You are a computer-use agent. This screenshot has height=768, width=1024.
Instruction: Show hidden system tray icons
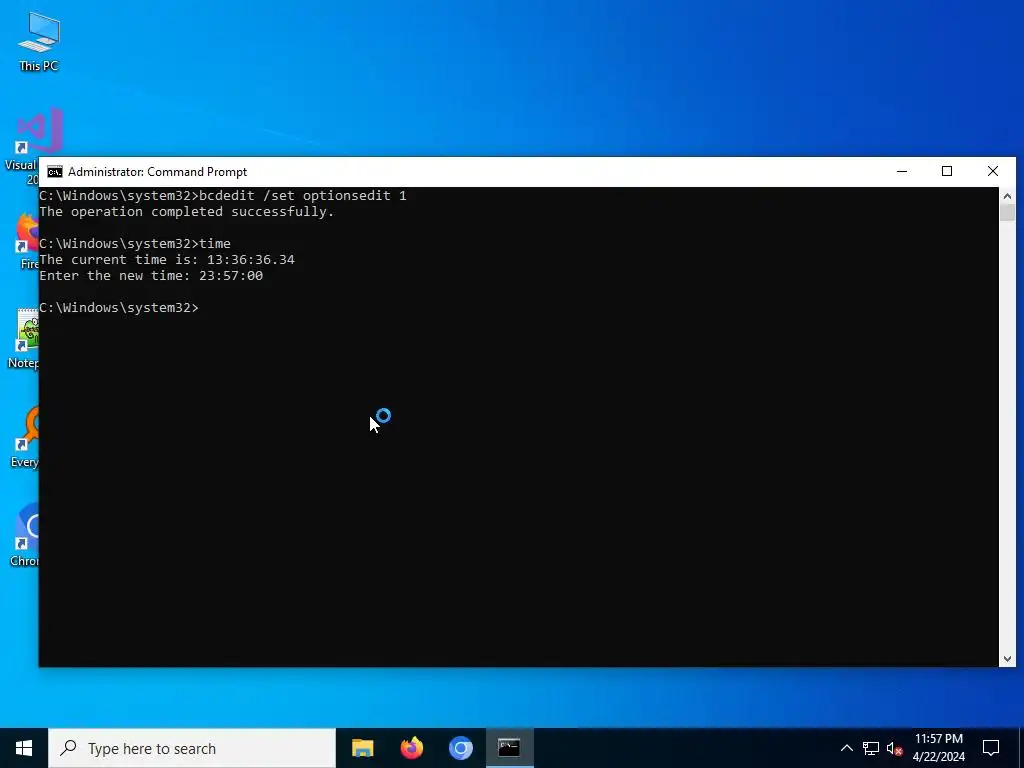click(846, 748)
